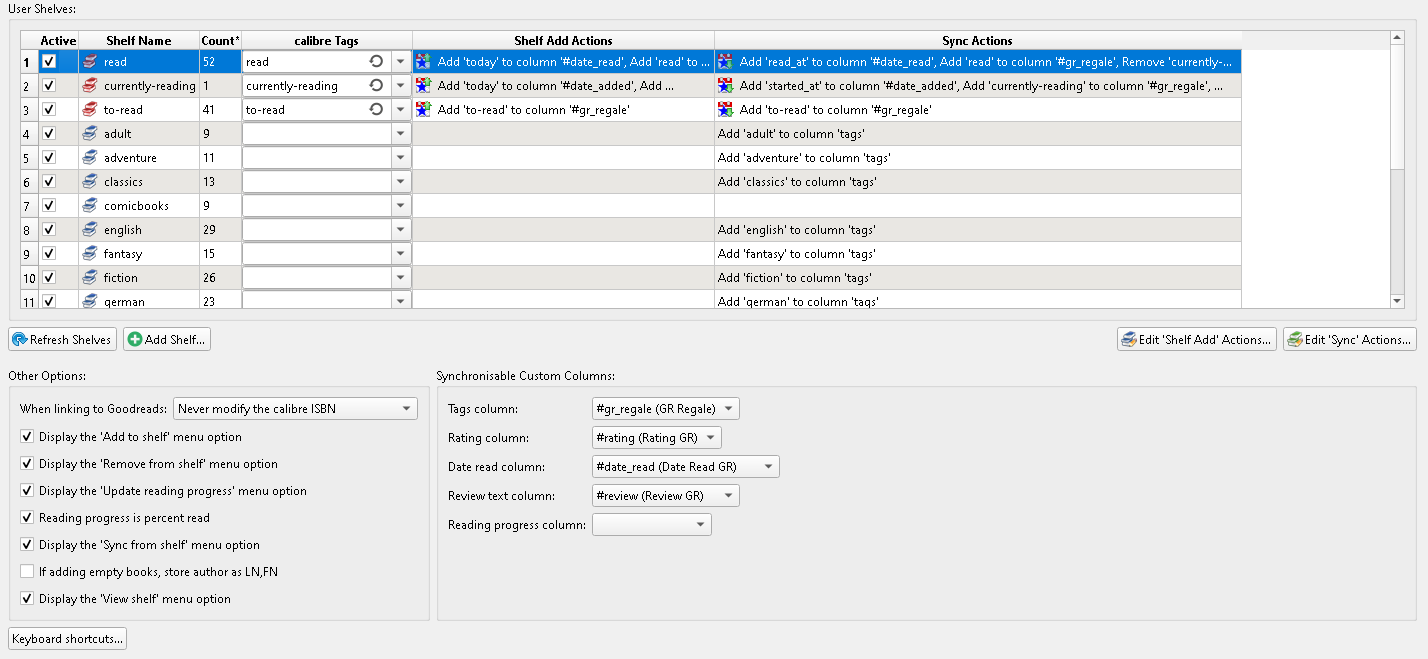The width and height of the screenshot is (1428, 659).
Task: Open the calibre Tags dropdown for the adult shelf
Action: 401,134
